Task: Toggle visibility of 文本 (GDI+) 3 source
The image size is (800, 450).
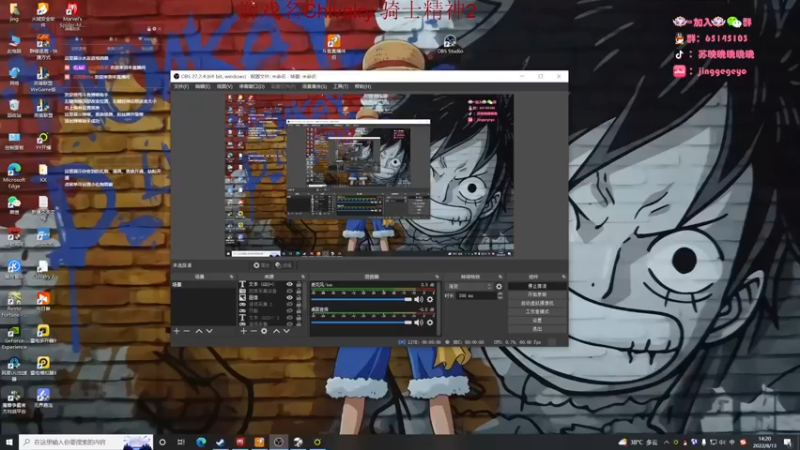Action: pyautogui.click(x=289, y=317)
